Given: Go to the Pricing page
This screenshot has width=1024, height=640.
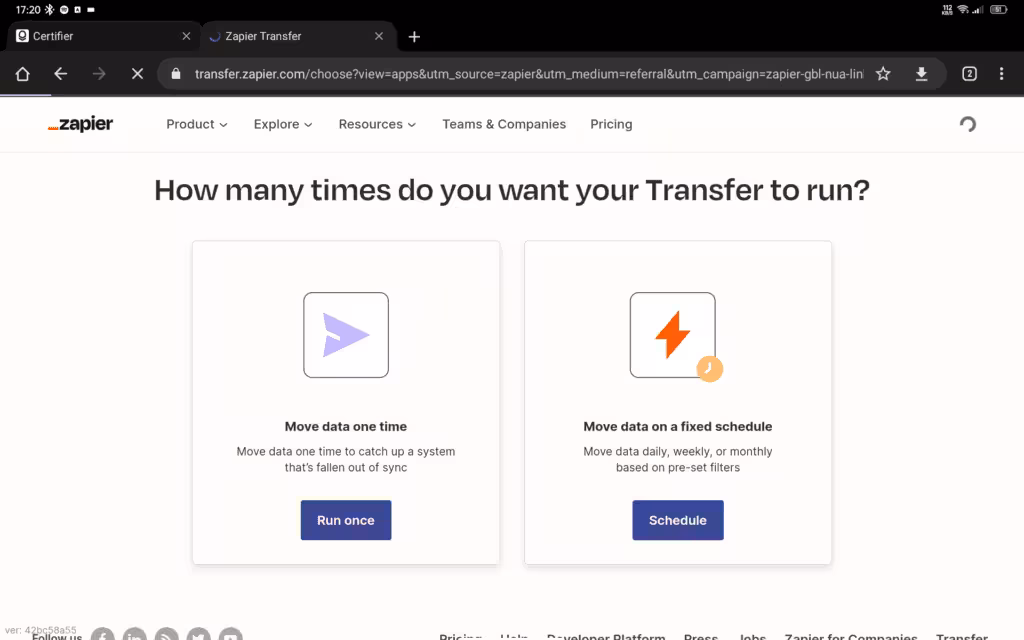Looking at the screenshot, I should coord(611,124).
